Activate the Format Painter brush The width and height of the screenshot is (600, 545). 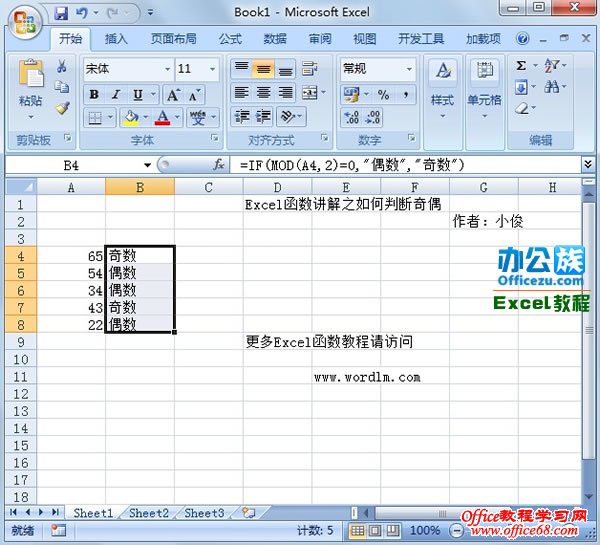pyautogui.click(x=62, y=108)
